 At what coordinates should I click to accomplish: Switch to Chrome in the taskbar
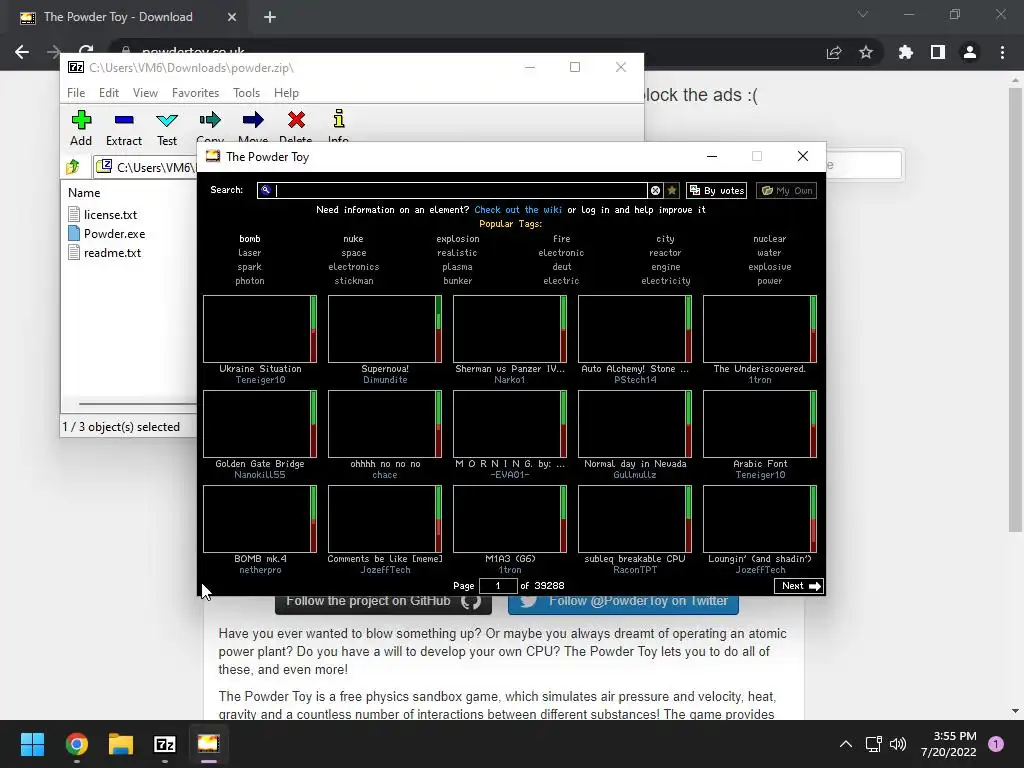[x=76, y=744]
